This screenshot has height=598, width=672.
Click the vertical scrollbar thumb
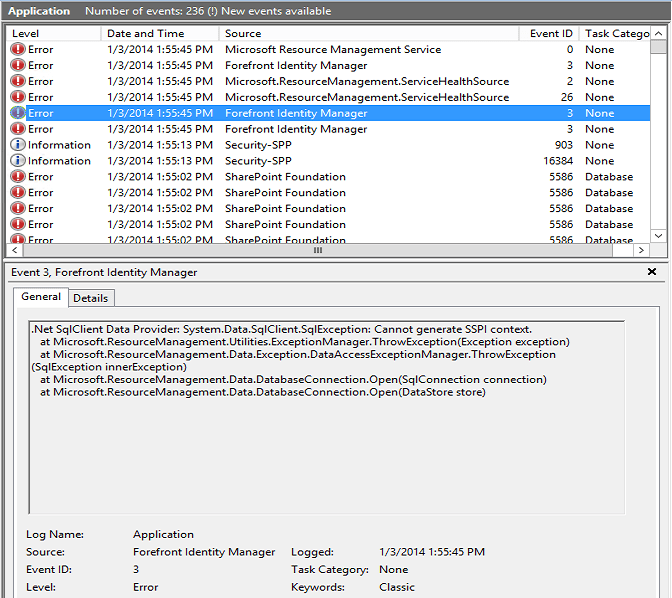click(658, 47)
